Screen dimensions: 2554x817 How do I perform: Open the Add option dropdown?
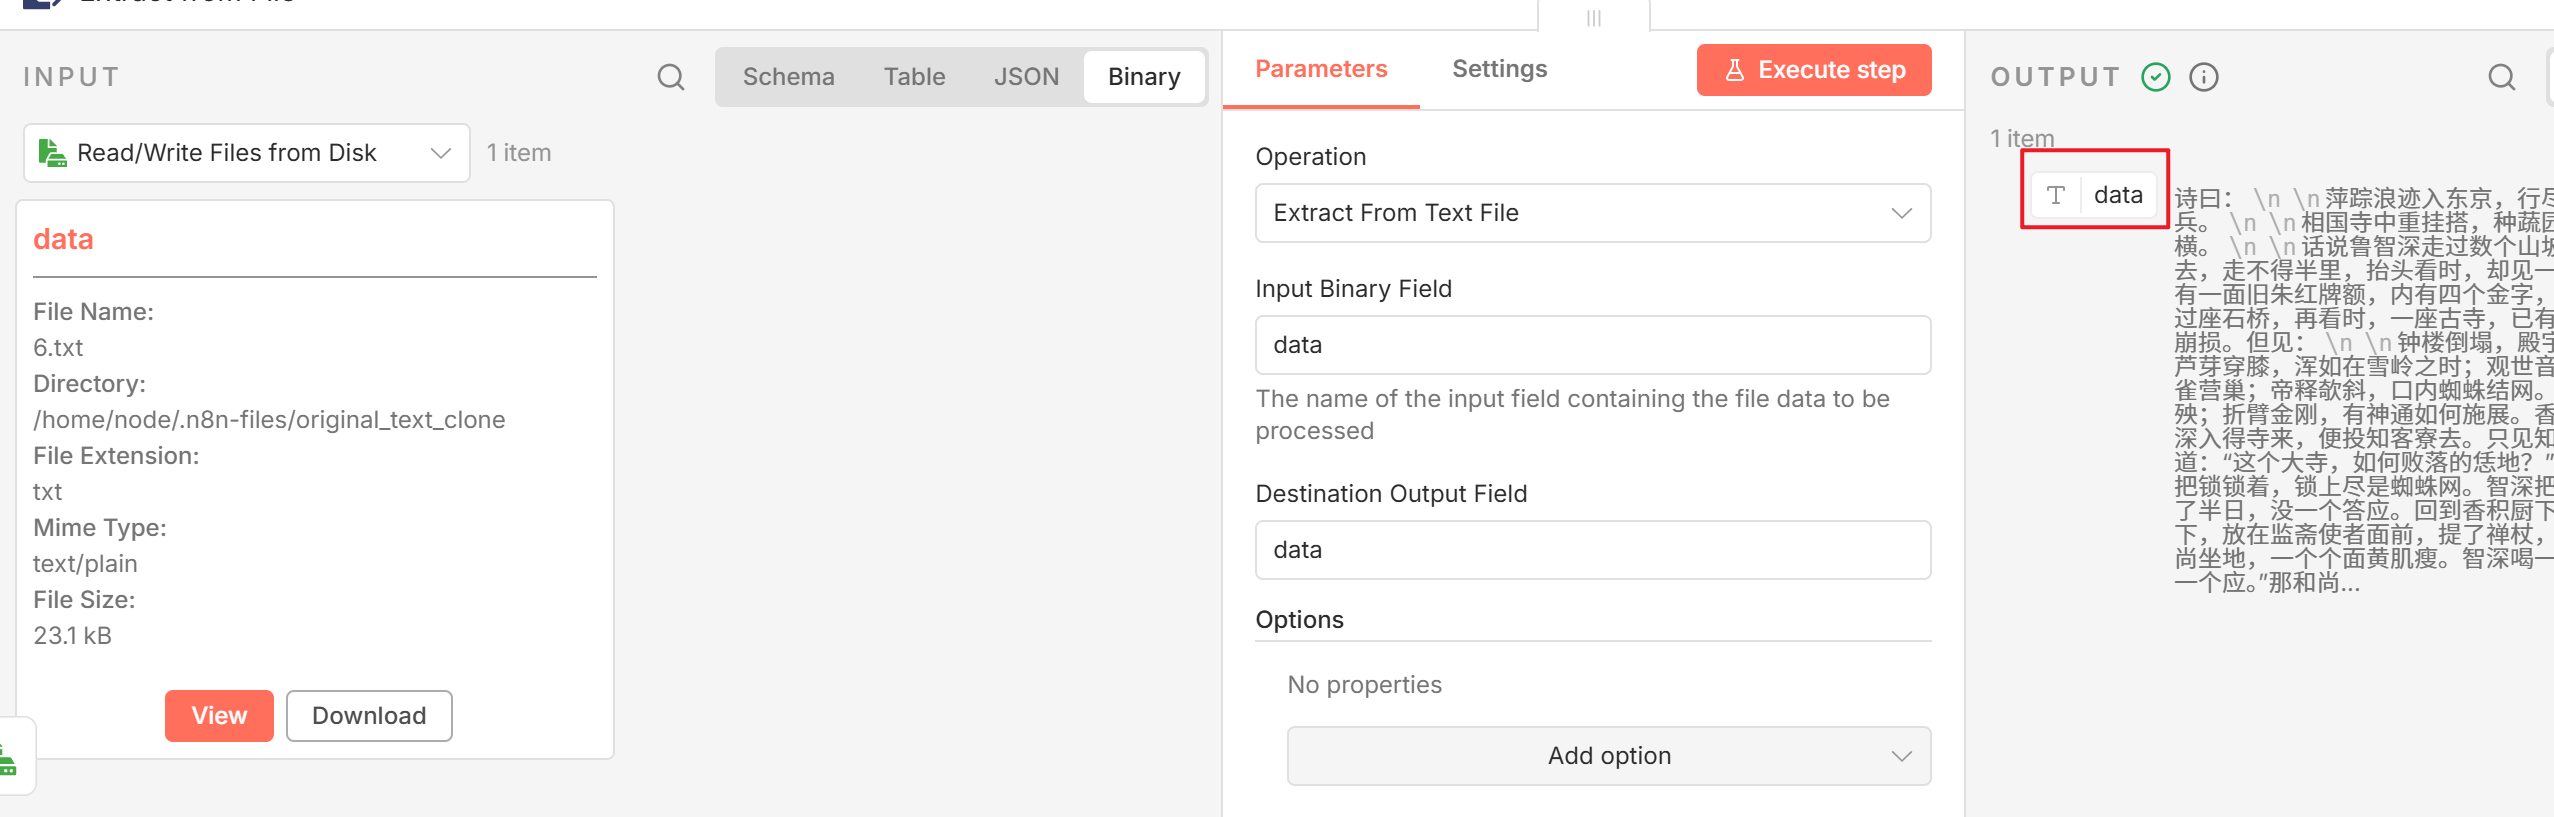1608,756
